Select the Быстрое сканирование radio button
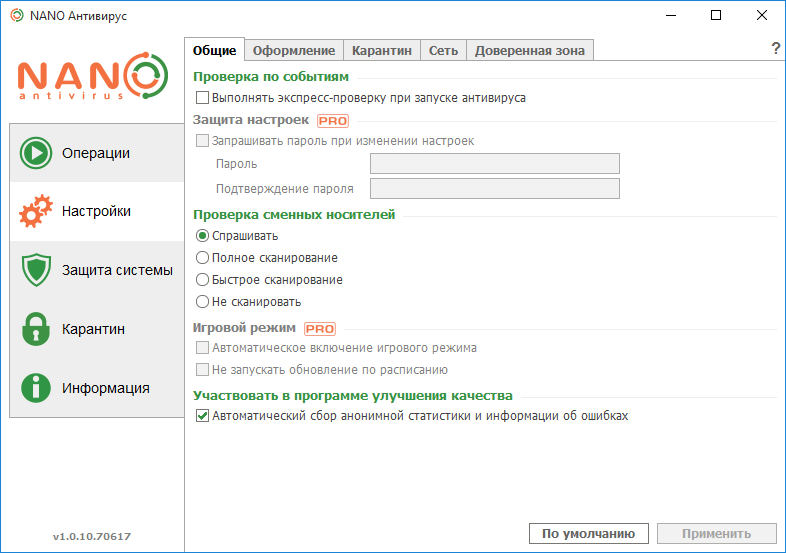The height and width of the screenshot is (553, 786). pyautogui.click(x=203, y=280)
